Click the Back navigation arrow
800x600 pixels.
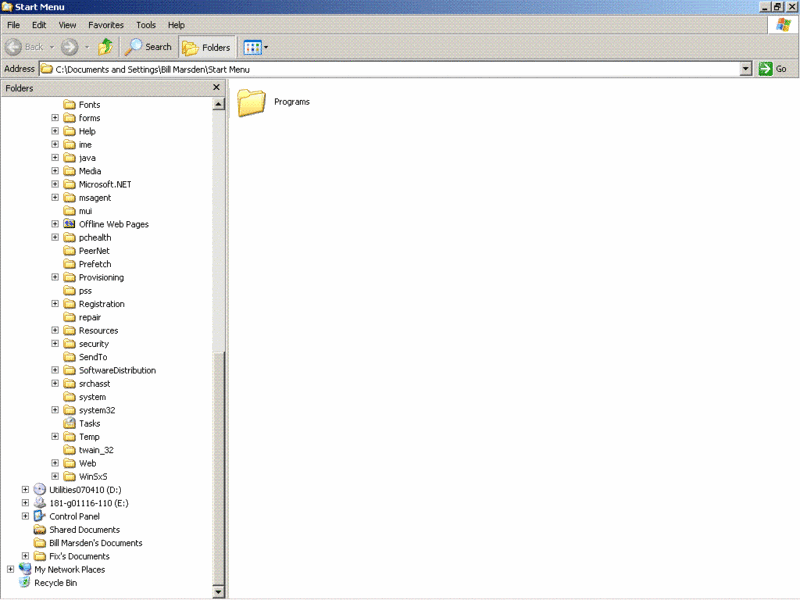[27, 47]
